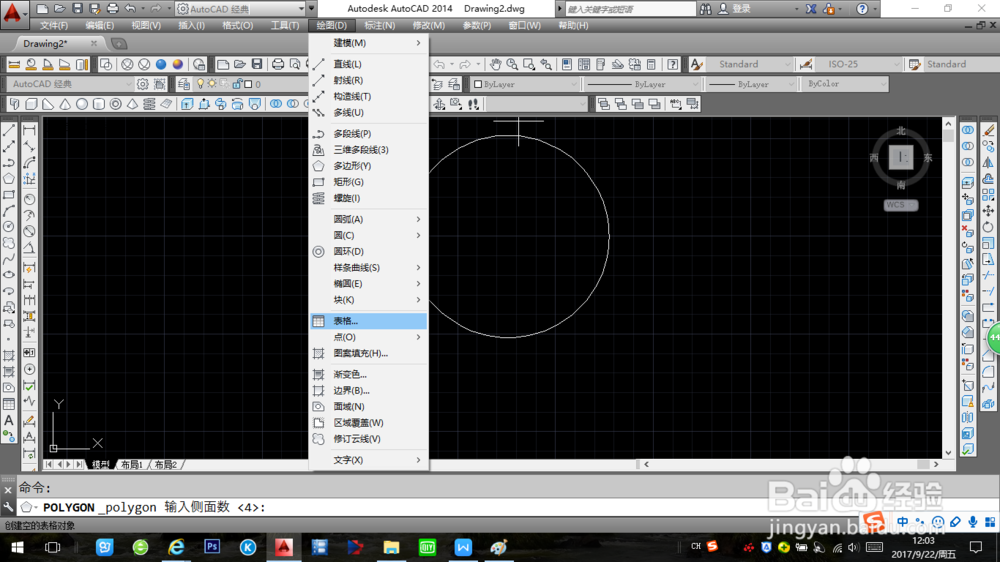The width and height of the screenshot is (1000, 562).
Task: Open Windows notification center icon
Action: [x=976, y=547]
